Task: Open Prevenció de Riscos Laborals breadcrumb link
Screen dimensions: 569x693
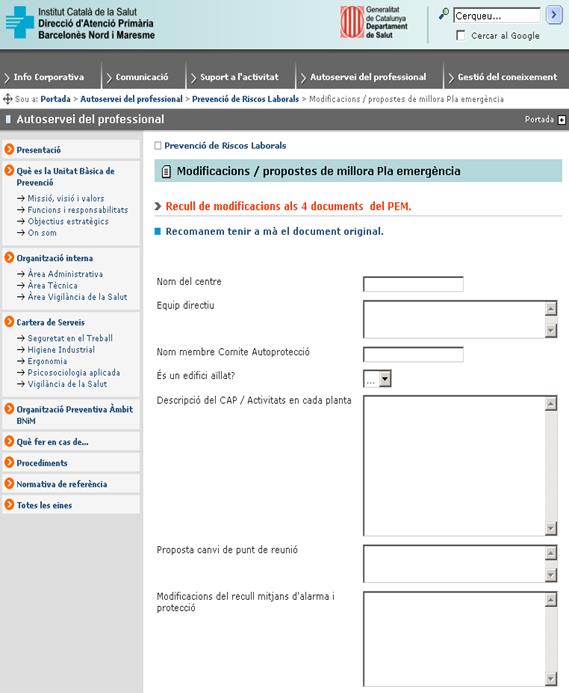Action: coord(245,99)
